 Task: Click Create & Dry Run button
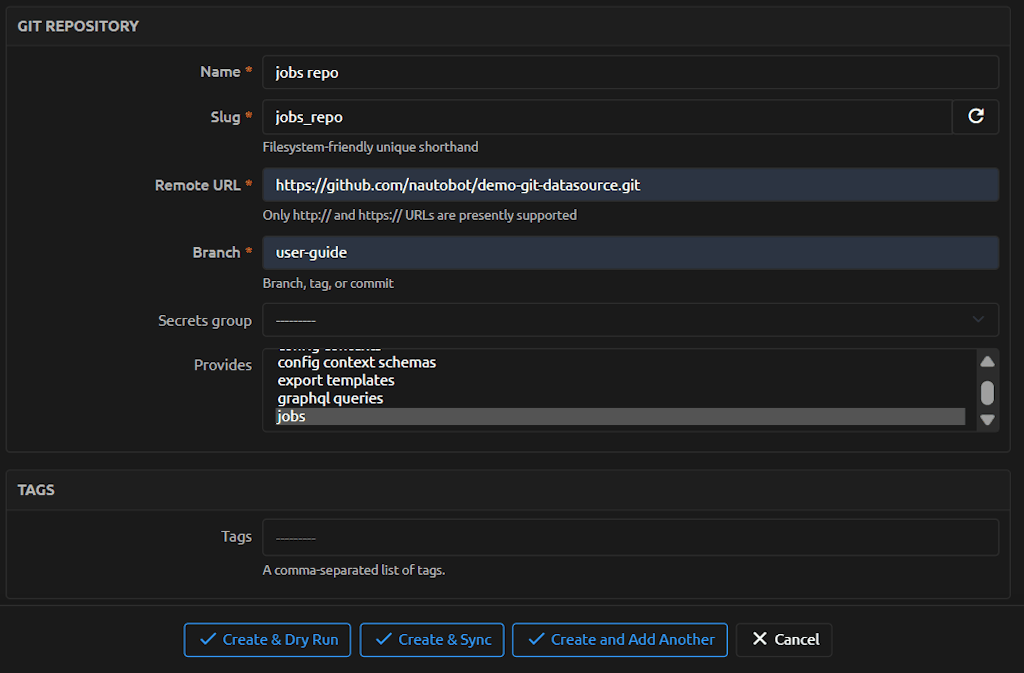[x=267, y=640]
